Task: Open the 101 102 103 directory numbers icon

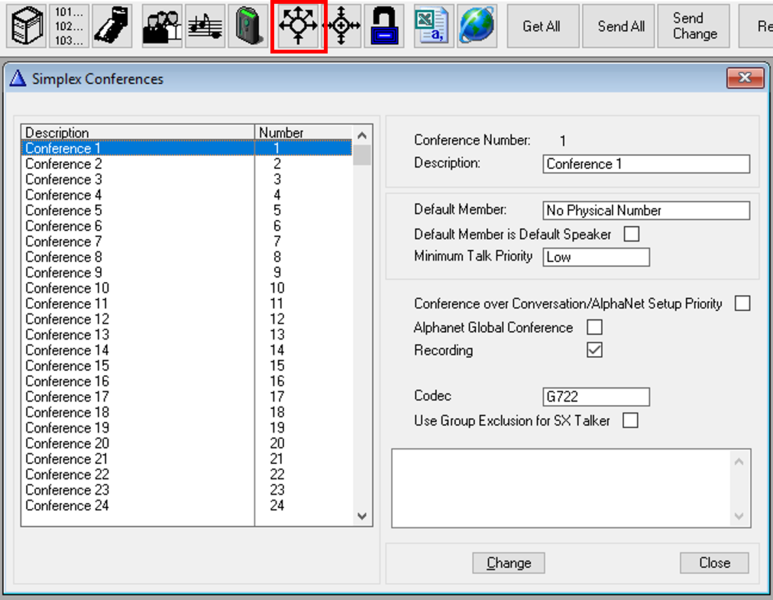Action: (x=70, y=26)
